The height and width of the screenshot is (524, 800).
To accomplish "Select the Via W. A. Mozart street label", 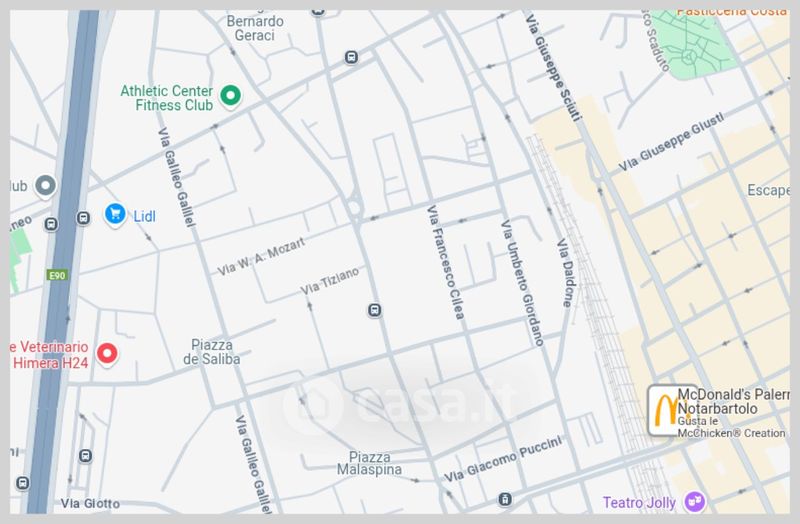I will pyautogui.click(x=261, y=256).
